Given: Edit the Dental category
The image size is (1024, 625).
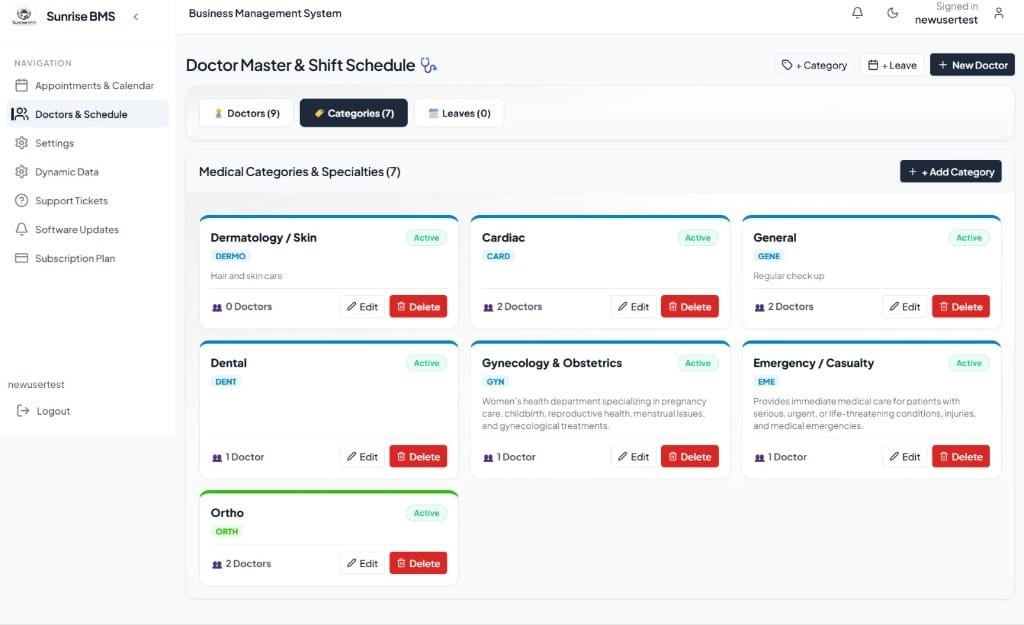Looking at the screenshot, I should coord(362,457).
